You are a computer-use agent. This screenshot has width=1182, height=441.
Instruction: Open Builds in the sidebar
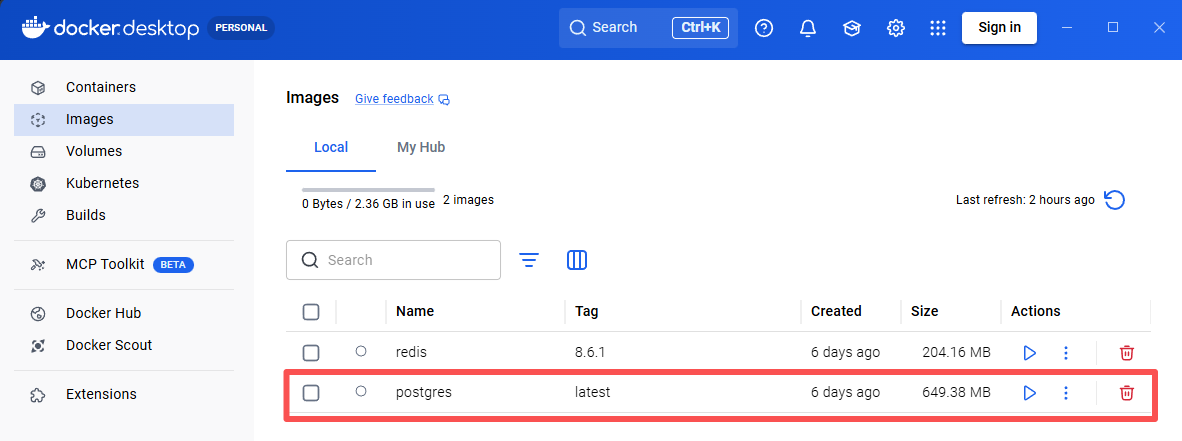(124, 216)
